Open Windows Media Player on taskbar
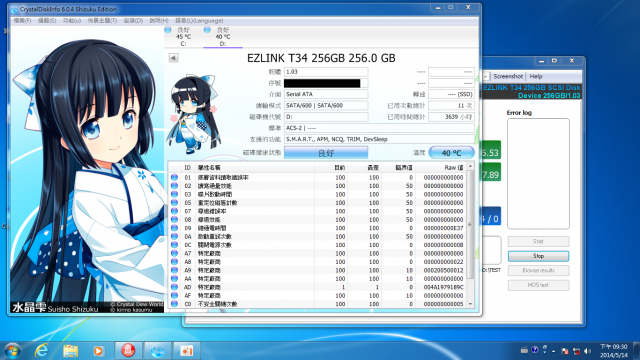Viewport: 640px width, 360px height. click(x=98, y=351)
